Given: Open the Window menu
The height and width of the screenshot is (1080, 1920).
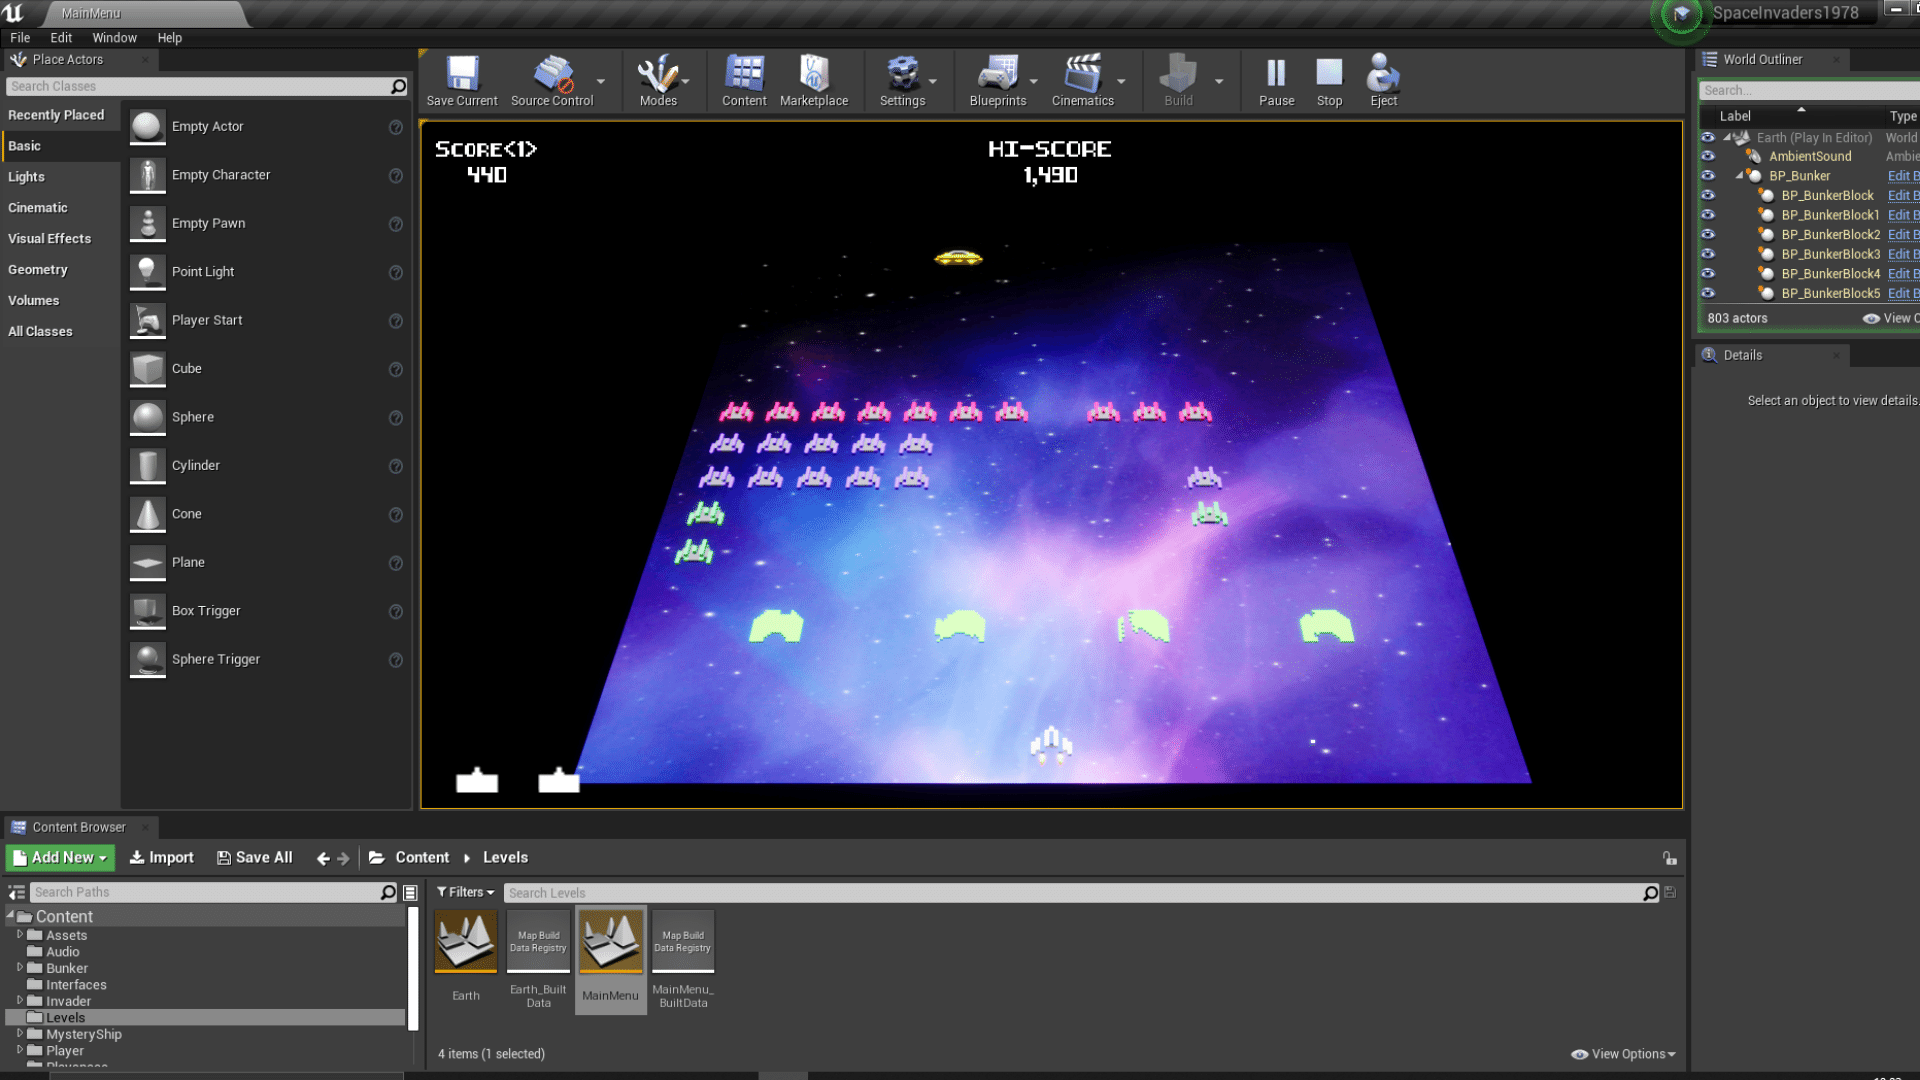Looking at the screenshot, I should [114, 37].
